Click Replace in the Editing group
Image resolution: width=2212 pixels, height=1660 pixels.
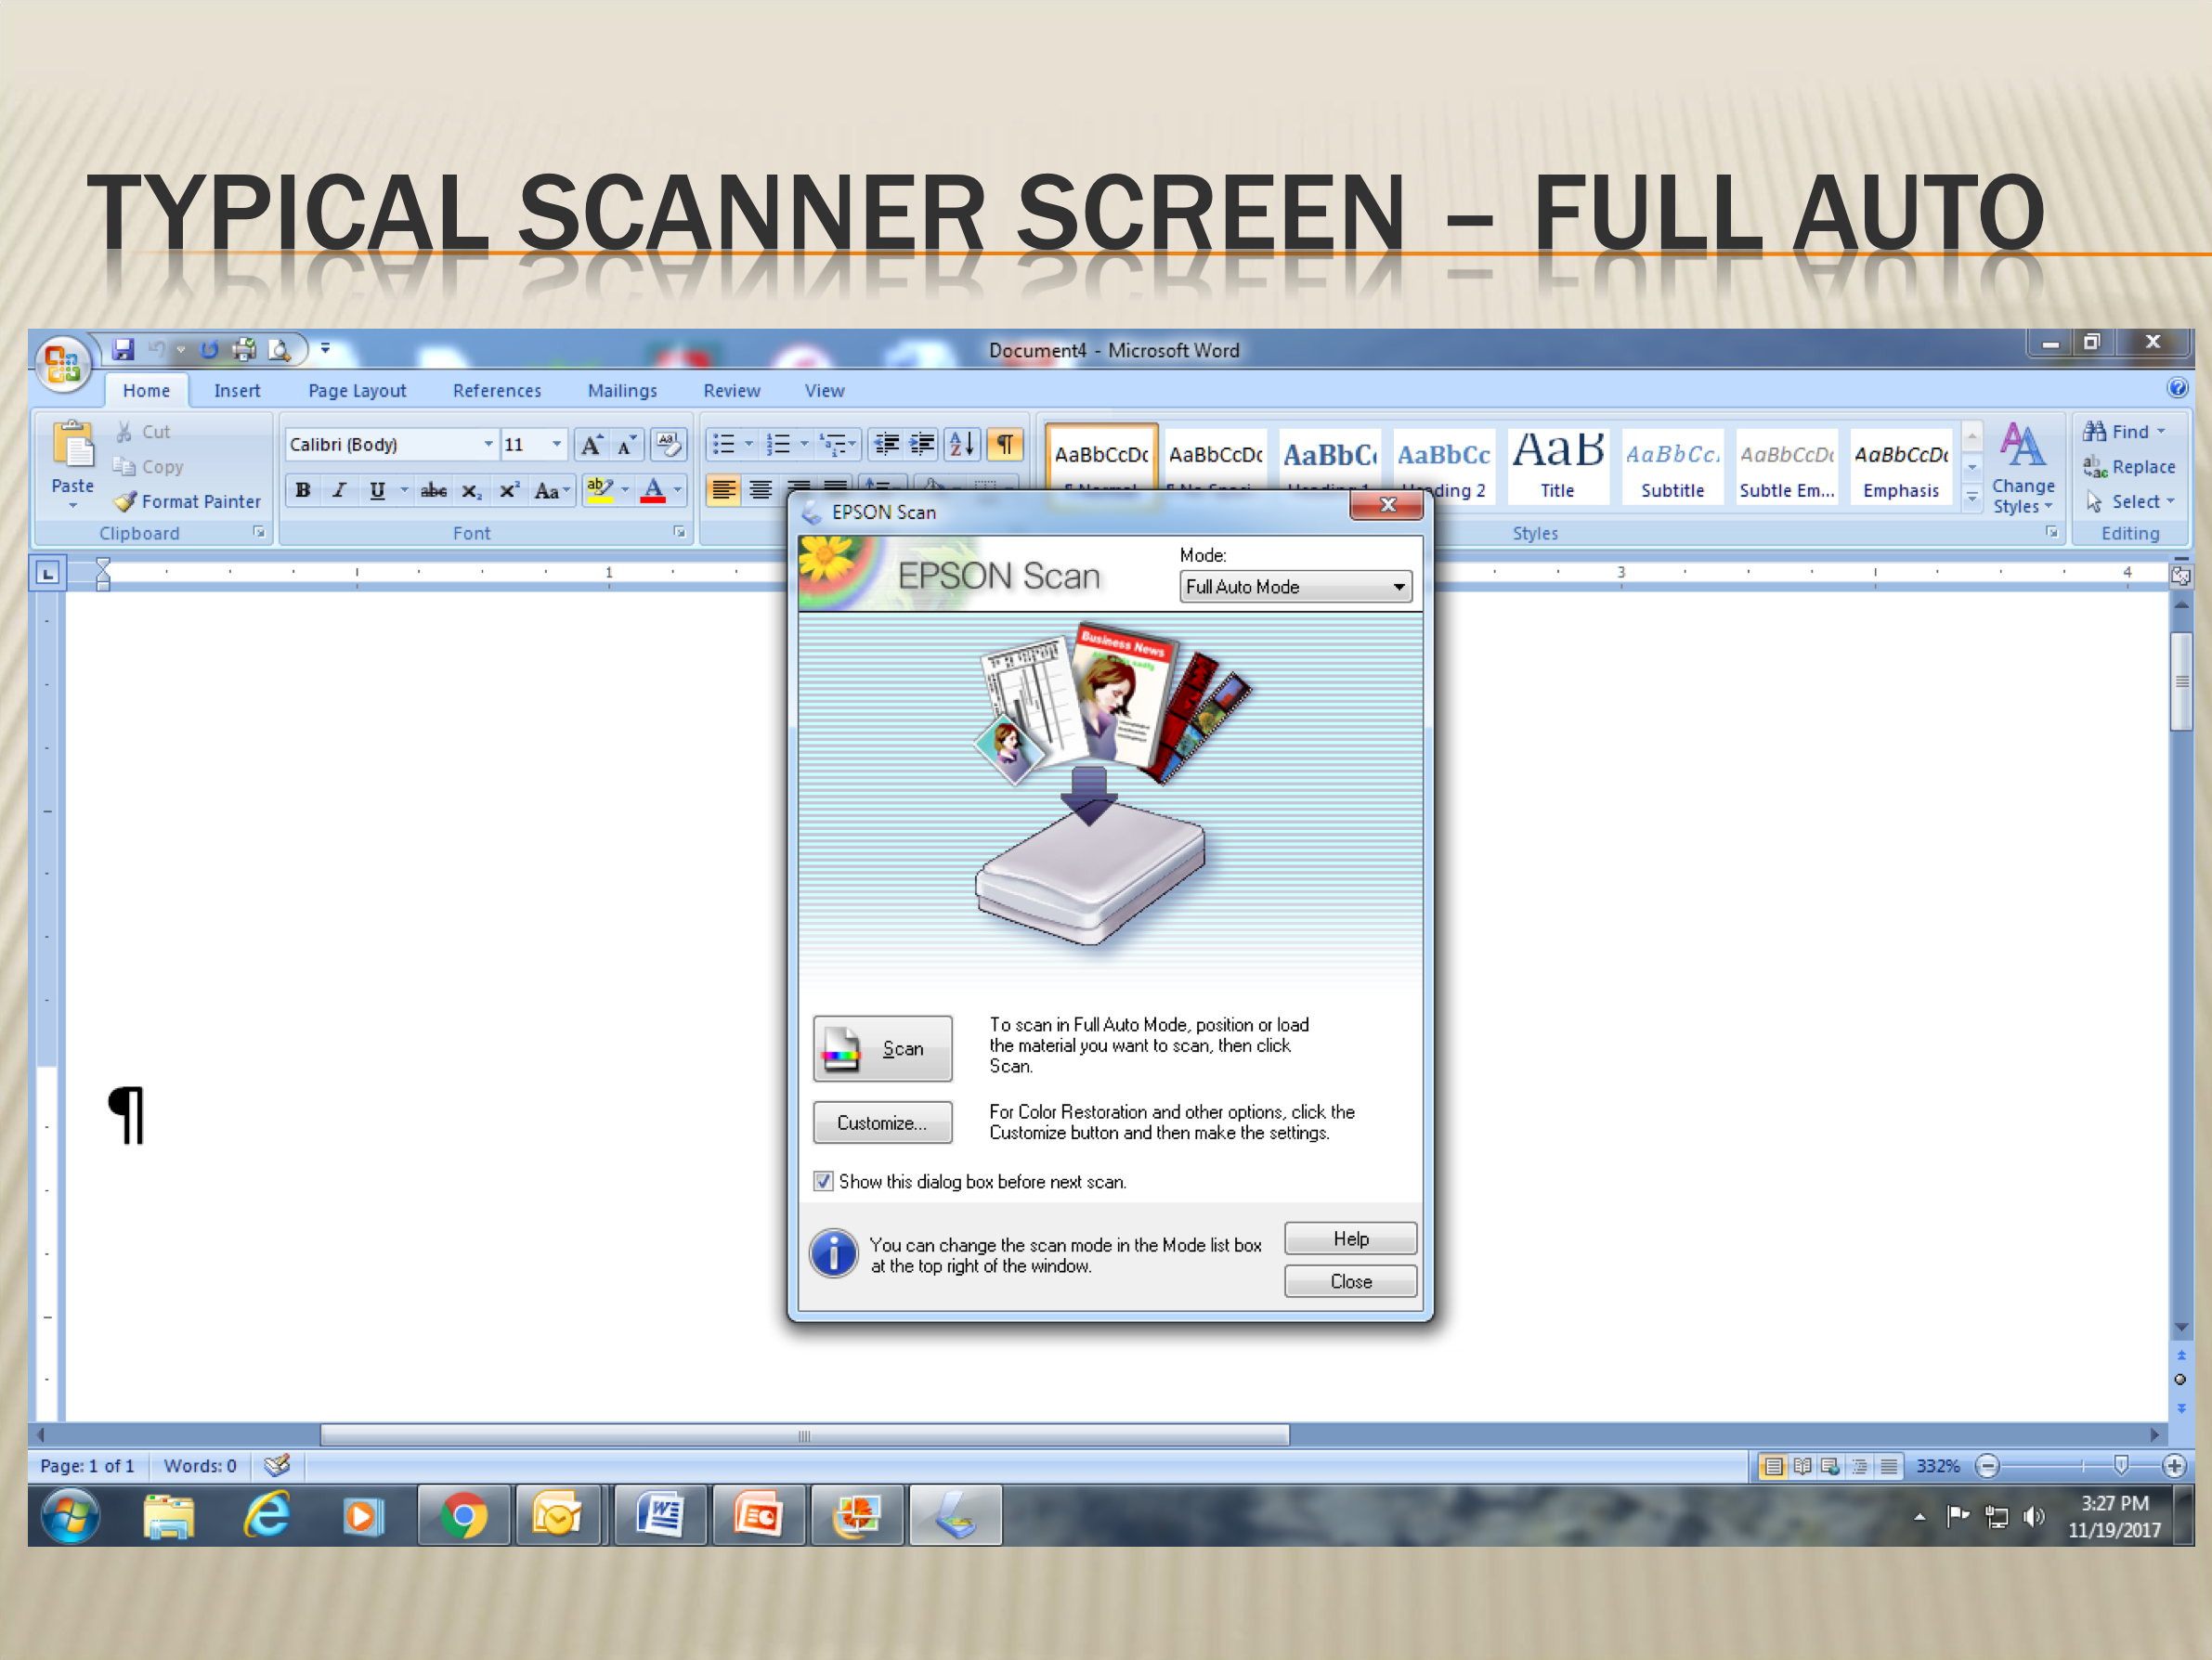2129,467
